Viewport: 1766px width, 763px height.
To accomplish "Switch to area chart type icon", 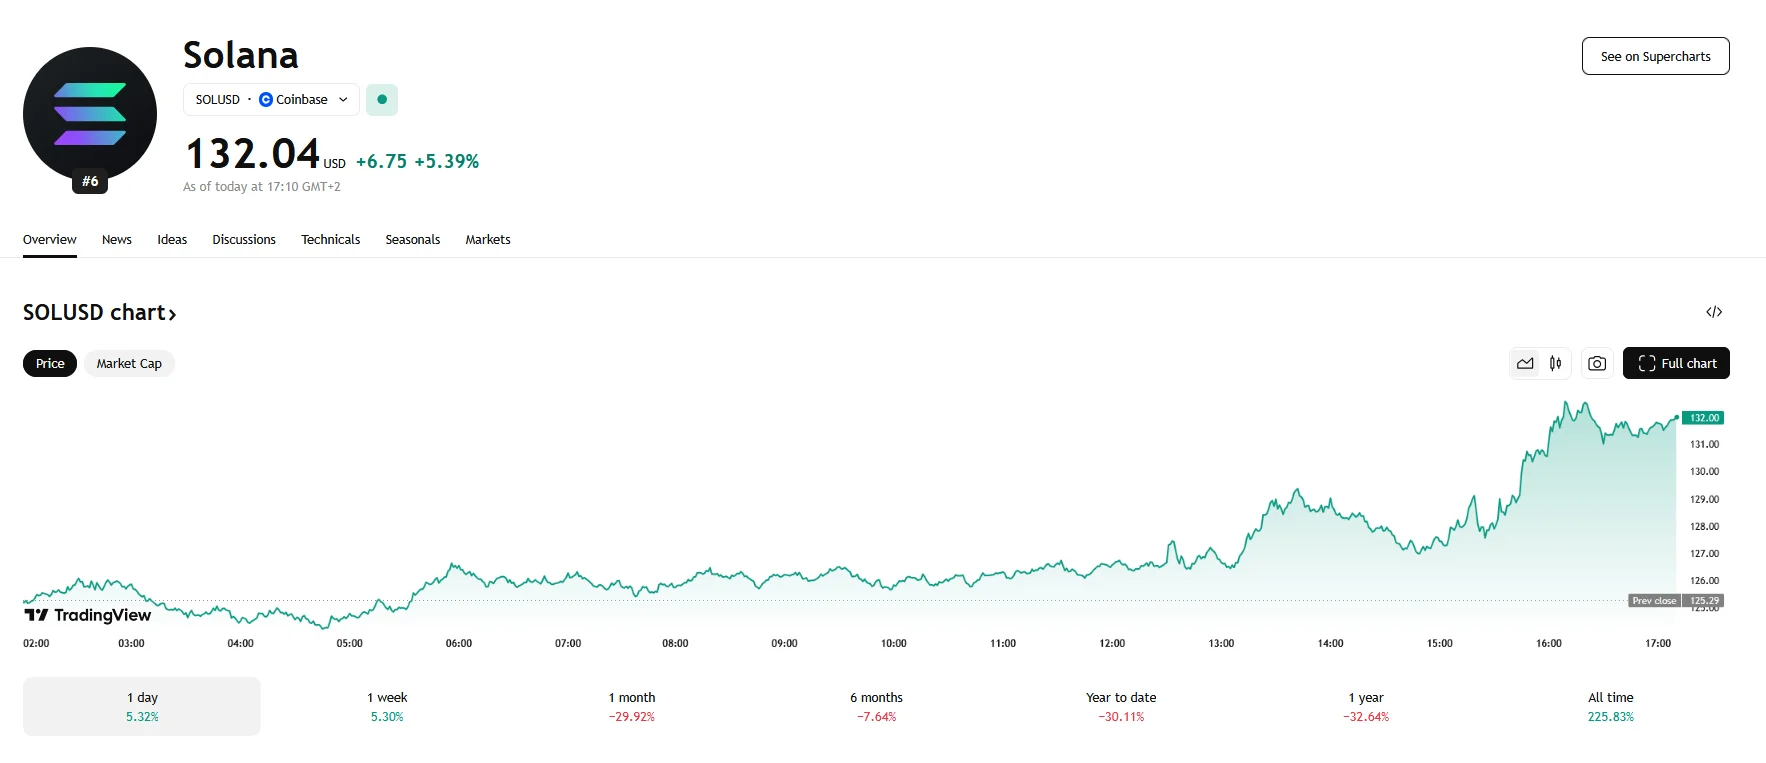I will pyautogui.click(x=1525, y=363).
